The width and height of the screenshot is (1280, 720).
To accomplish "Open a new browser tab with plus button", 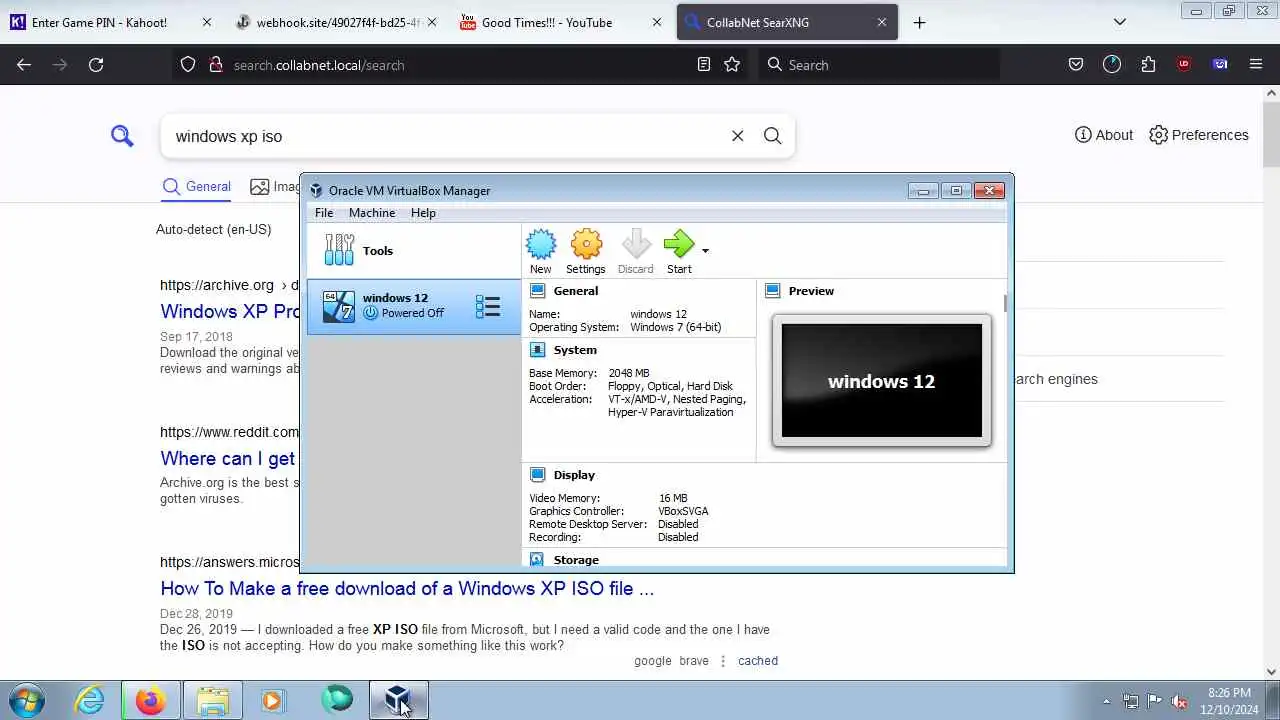I will tap(919, 22).
